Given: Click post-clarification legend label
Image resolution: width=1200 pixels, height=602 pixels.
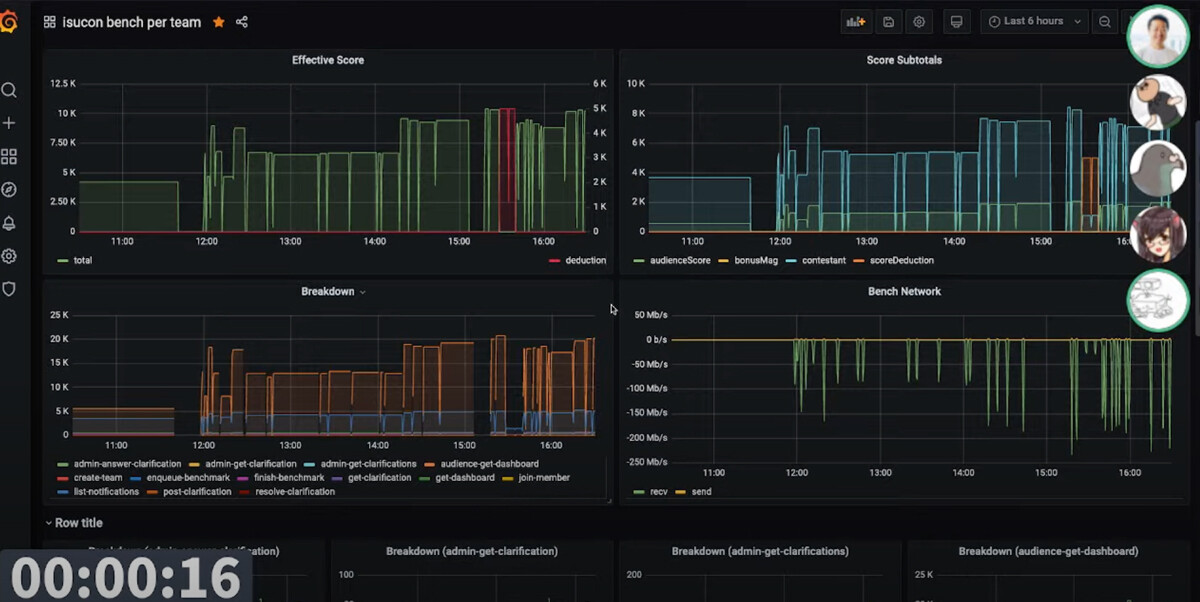Looking at the screenshot, I should point(197,492).
